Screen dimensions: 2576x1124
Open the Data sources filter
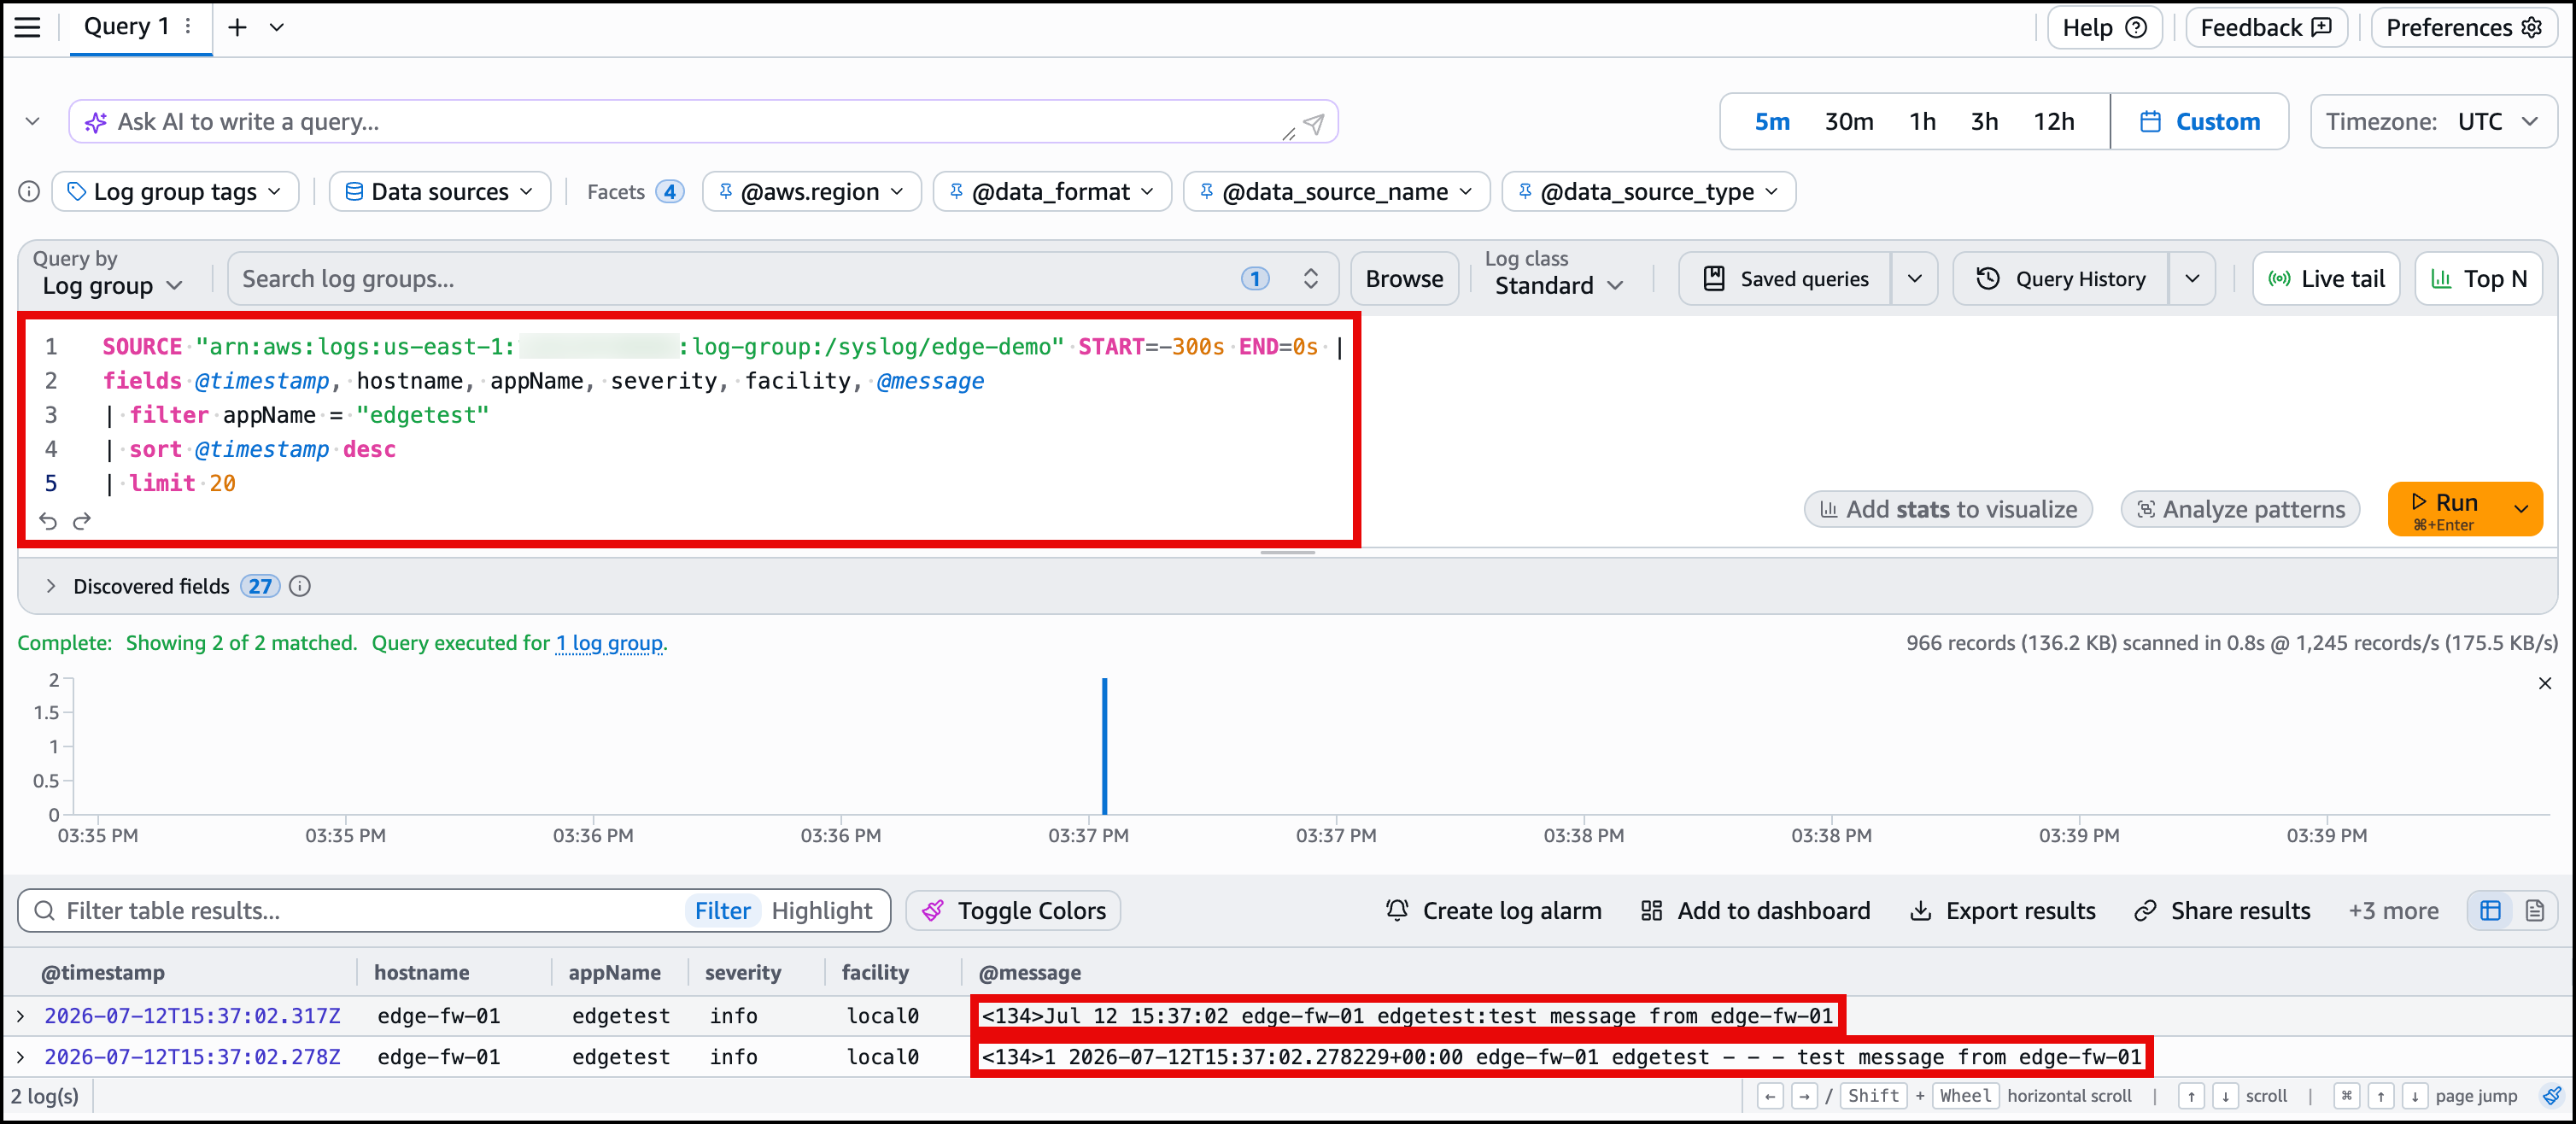click(x=440, y=191)
